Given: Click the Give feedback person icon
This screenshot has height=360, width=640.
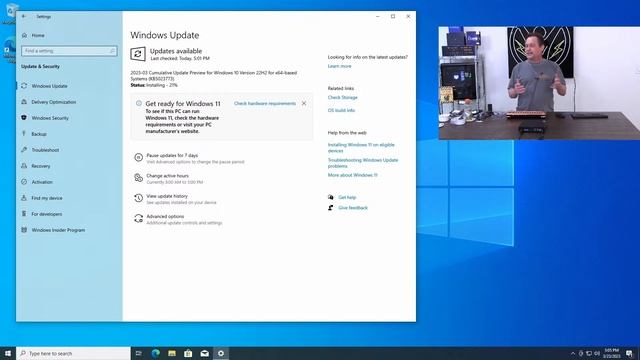Looking at the screenshot, I should (331, 208).
